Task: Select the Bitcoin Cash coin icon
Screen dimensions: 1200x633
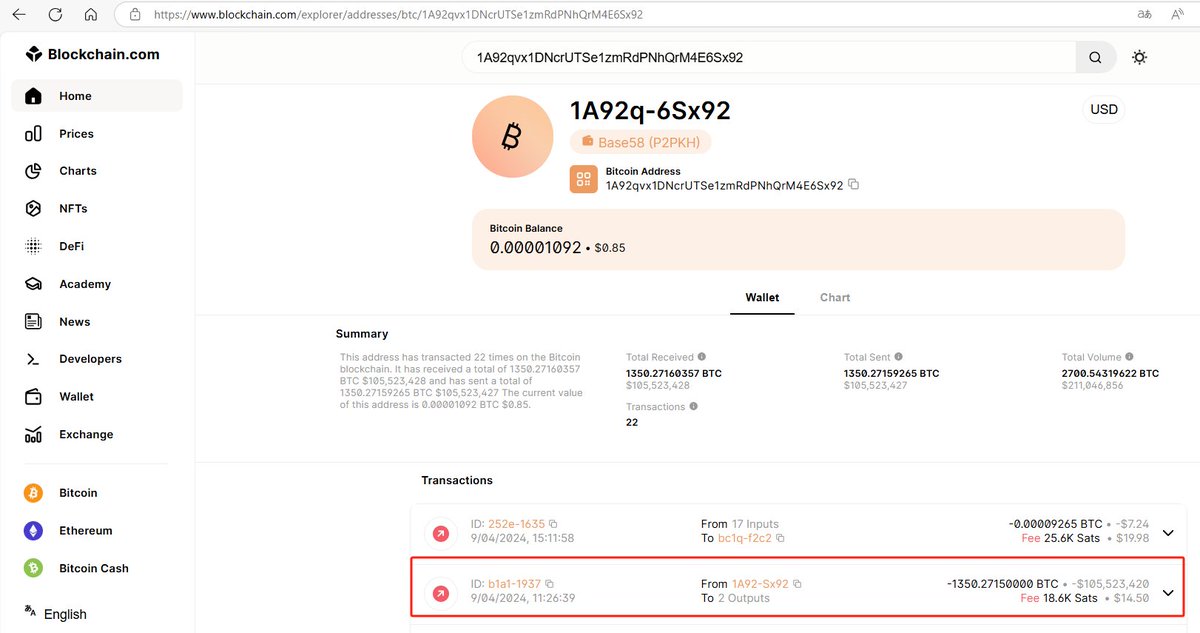Action: [33, 568]
